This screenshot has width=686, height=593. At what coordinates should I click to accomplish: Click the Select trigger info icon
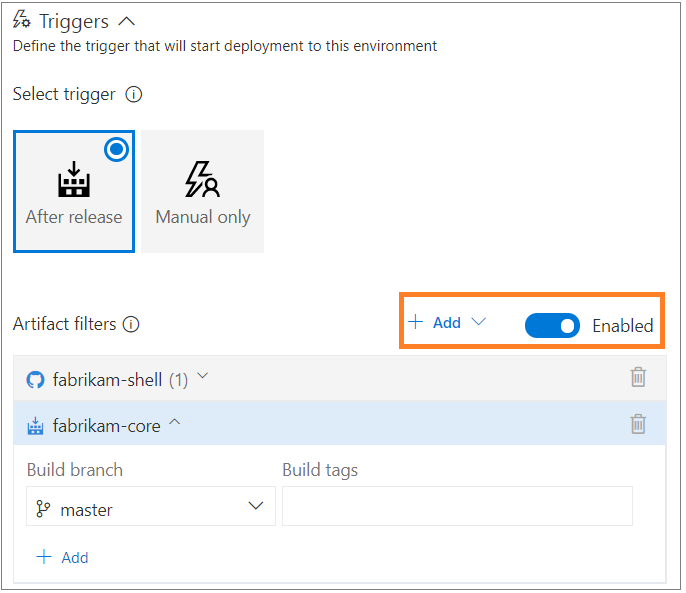point(134,95)
